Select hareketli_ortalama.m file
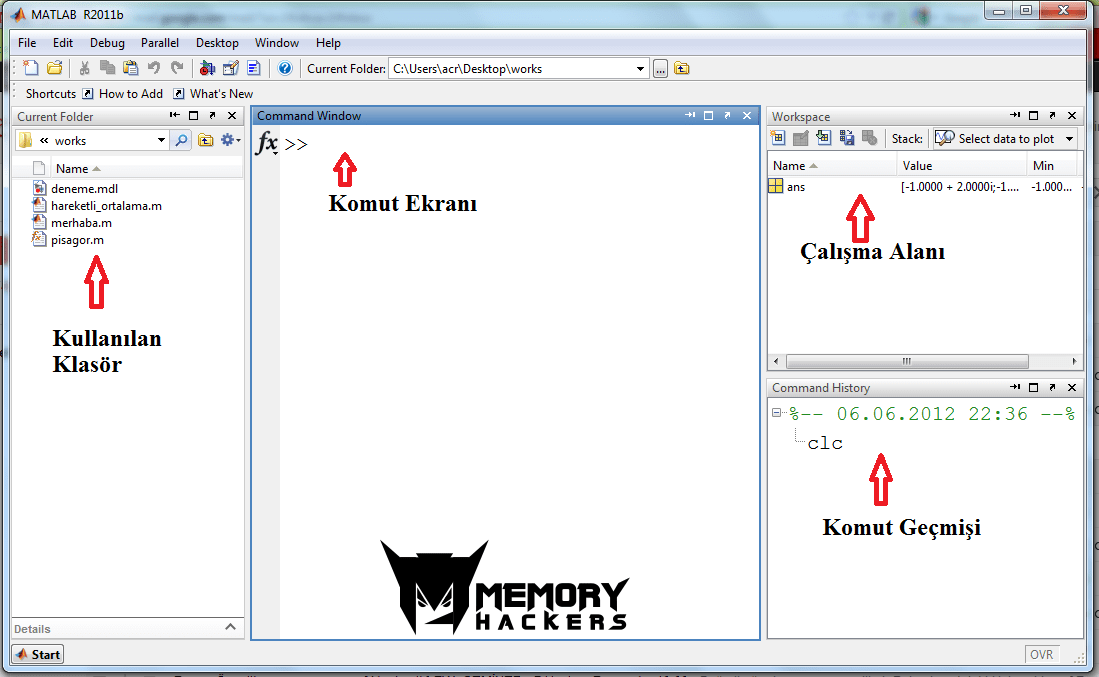Screen dimensions: 1099x677 point(106,205)
